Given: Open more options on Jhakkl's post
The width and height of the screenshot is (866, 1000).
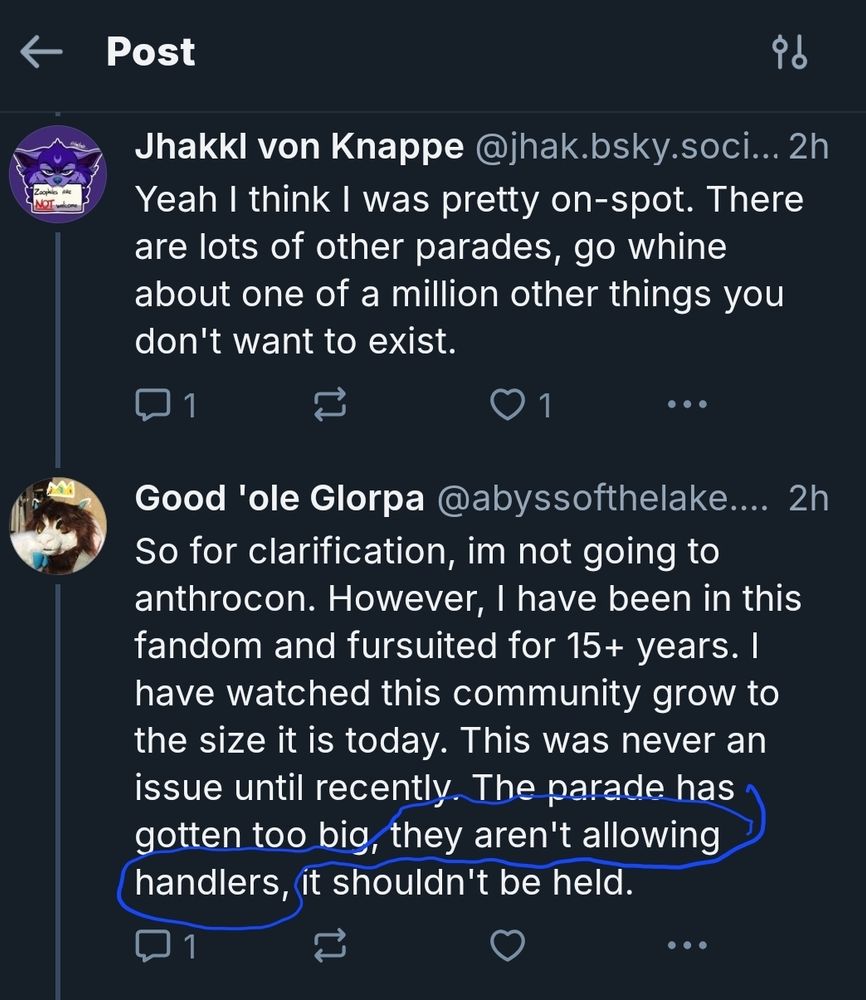Looking at the screenshot, I should [x=686, y=404].
